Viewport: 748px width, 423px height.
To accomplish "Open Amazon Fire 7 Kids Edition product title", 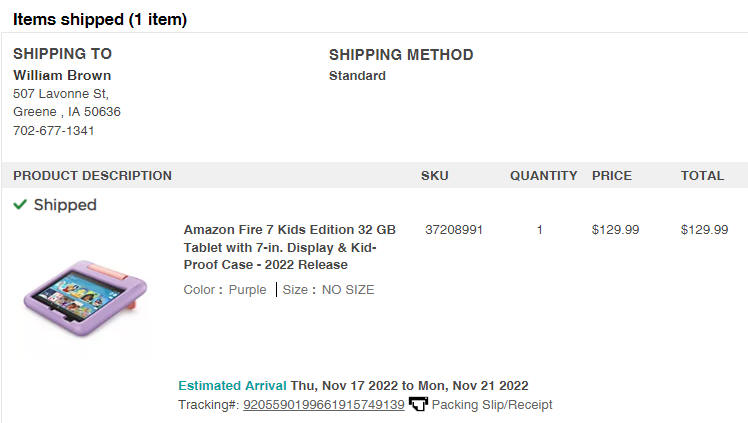I will click(290, 247).
